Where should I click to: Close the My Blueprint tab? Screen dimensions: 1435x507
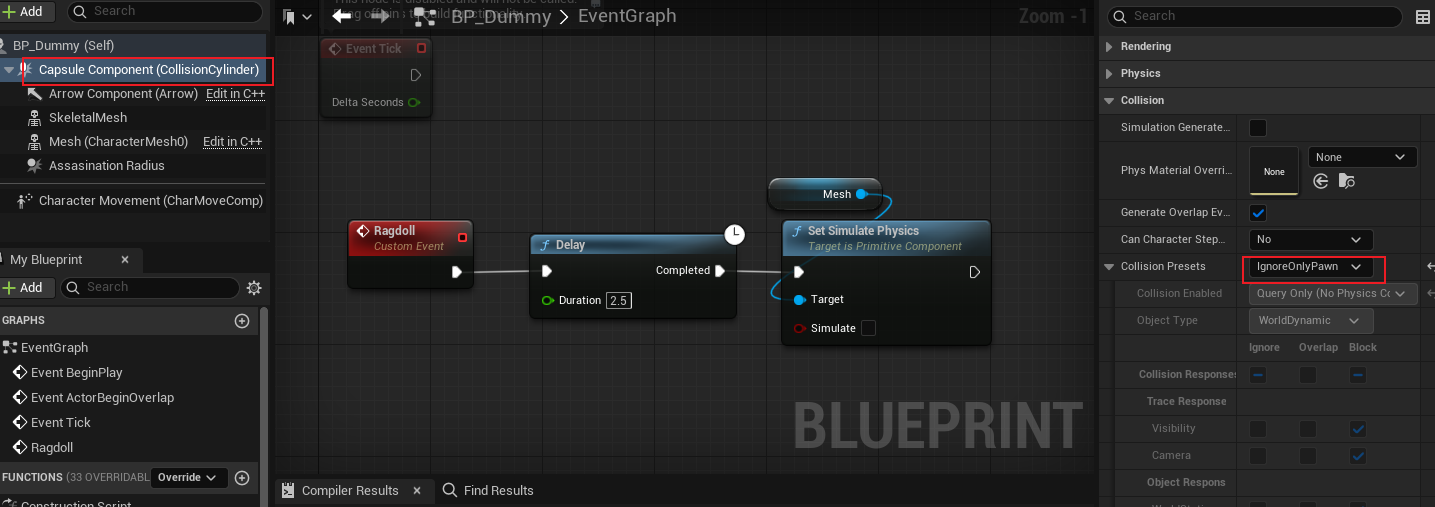pos(125,260)
